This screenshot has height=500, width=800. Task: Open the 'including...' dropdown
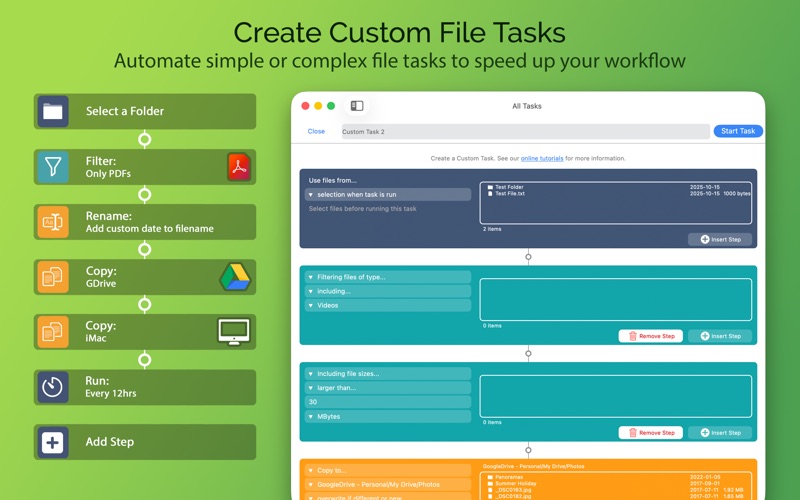tap(388, 291)
